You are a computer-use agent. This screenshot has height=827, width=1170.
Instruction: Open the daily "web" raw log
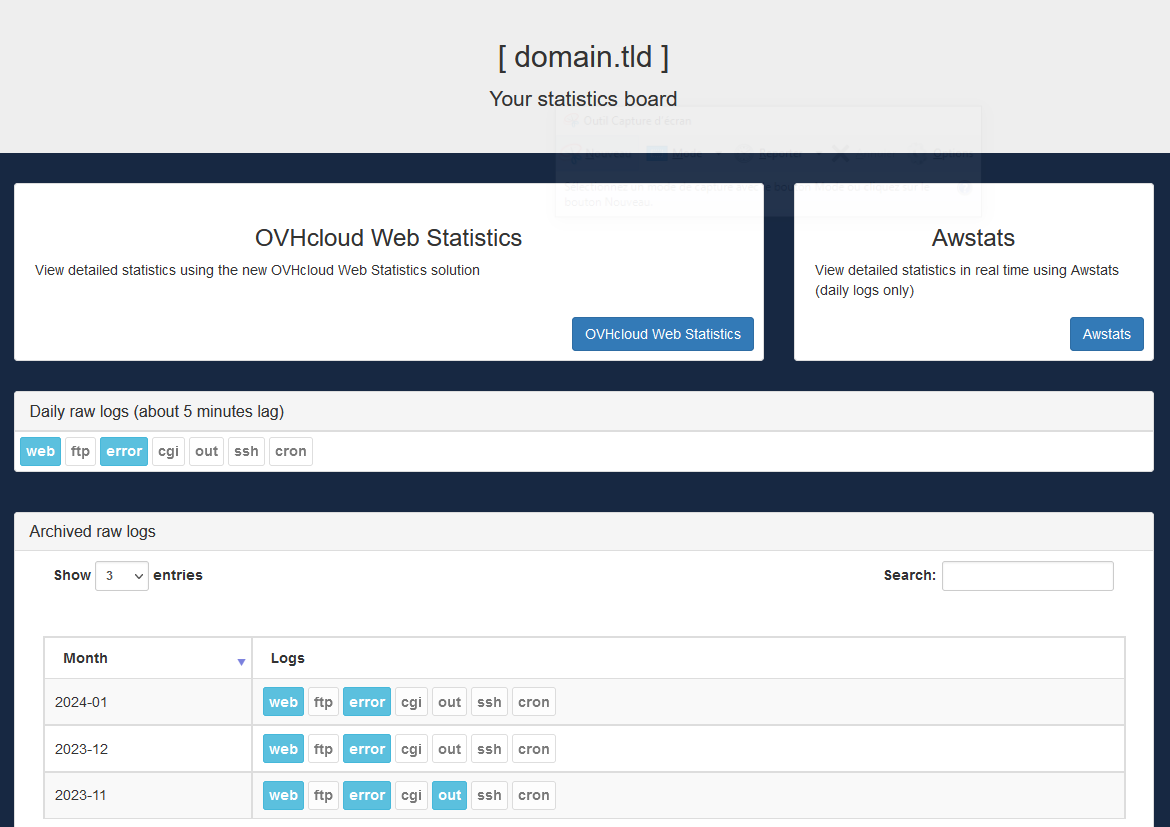coord(40,451)
